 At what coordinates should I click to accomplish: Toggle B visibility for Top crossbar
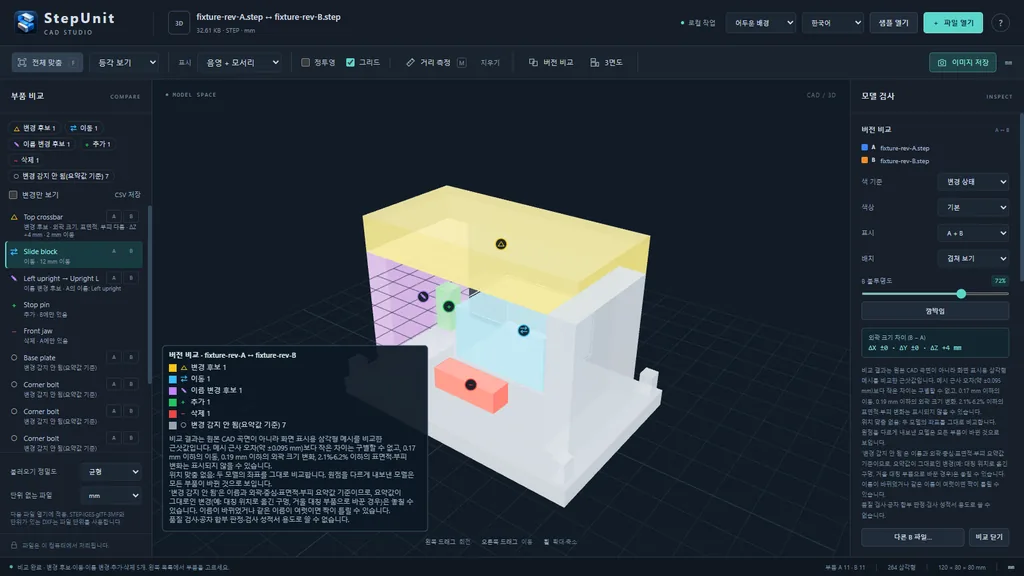click(131, 217)
